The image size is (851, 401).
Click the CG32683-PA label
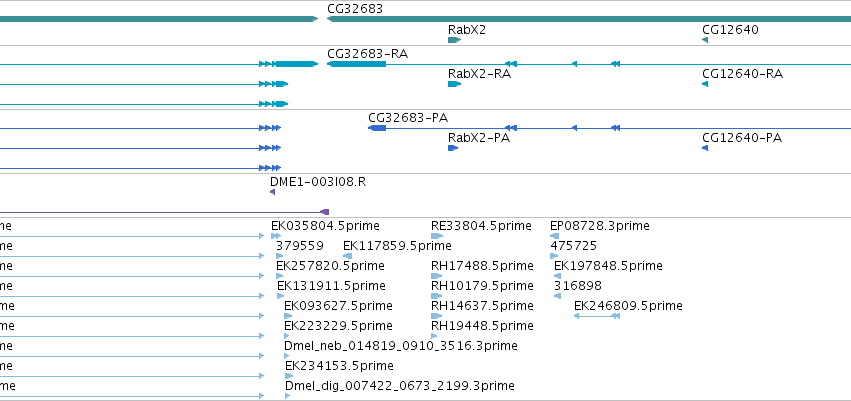408,118
